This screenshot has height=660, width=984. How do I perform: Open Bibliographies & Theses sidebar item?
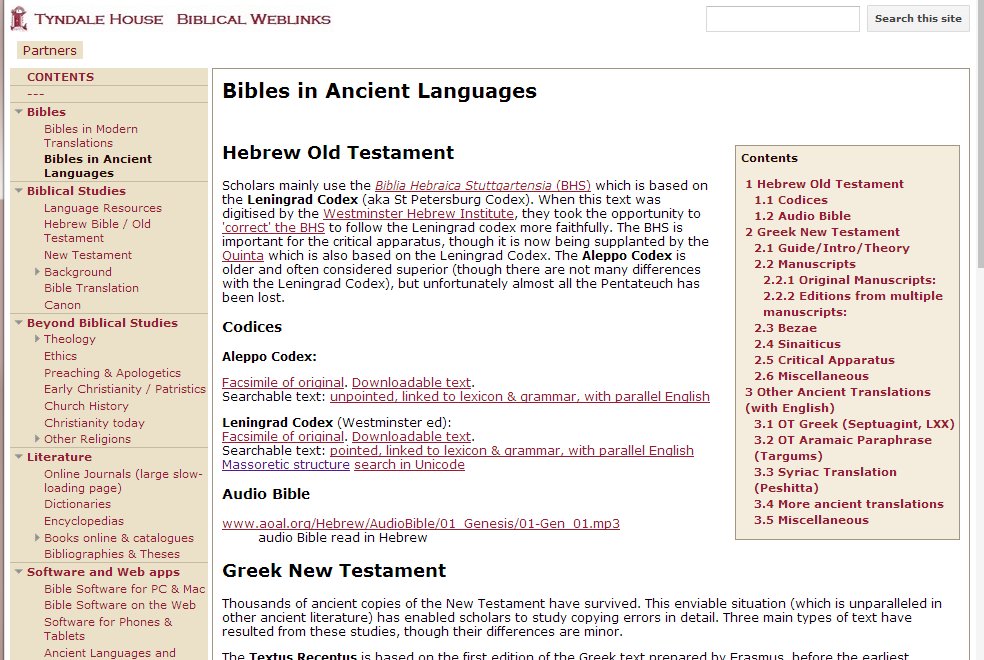pyautogui.click(x=112, y=554)
